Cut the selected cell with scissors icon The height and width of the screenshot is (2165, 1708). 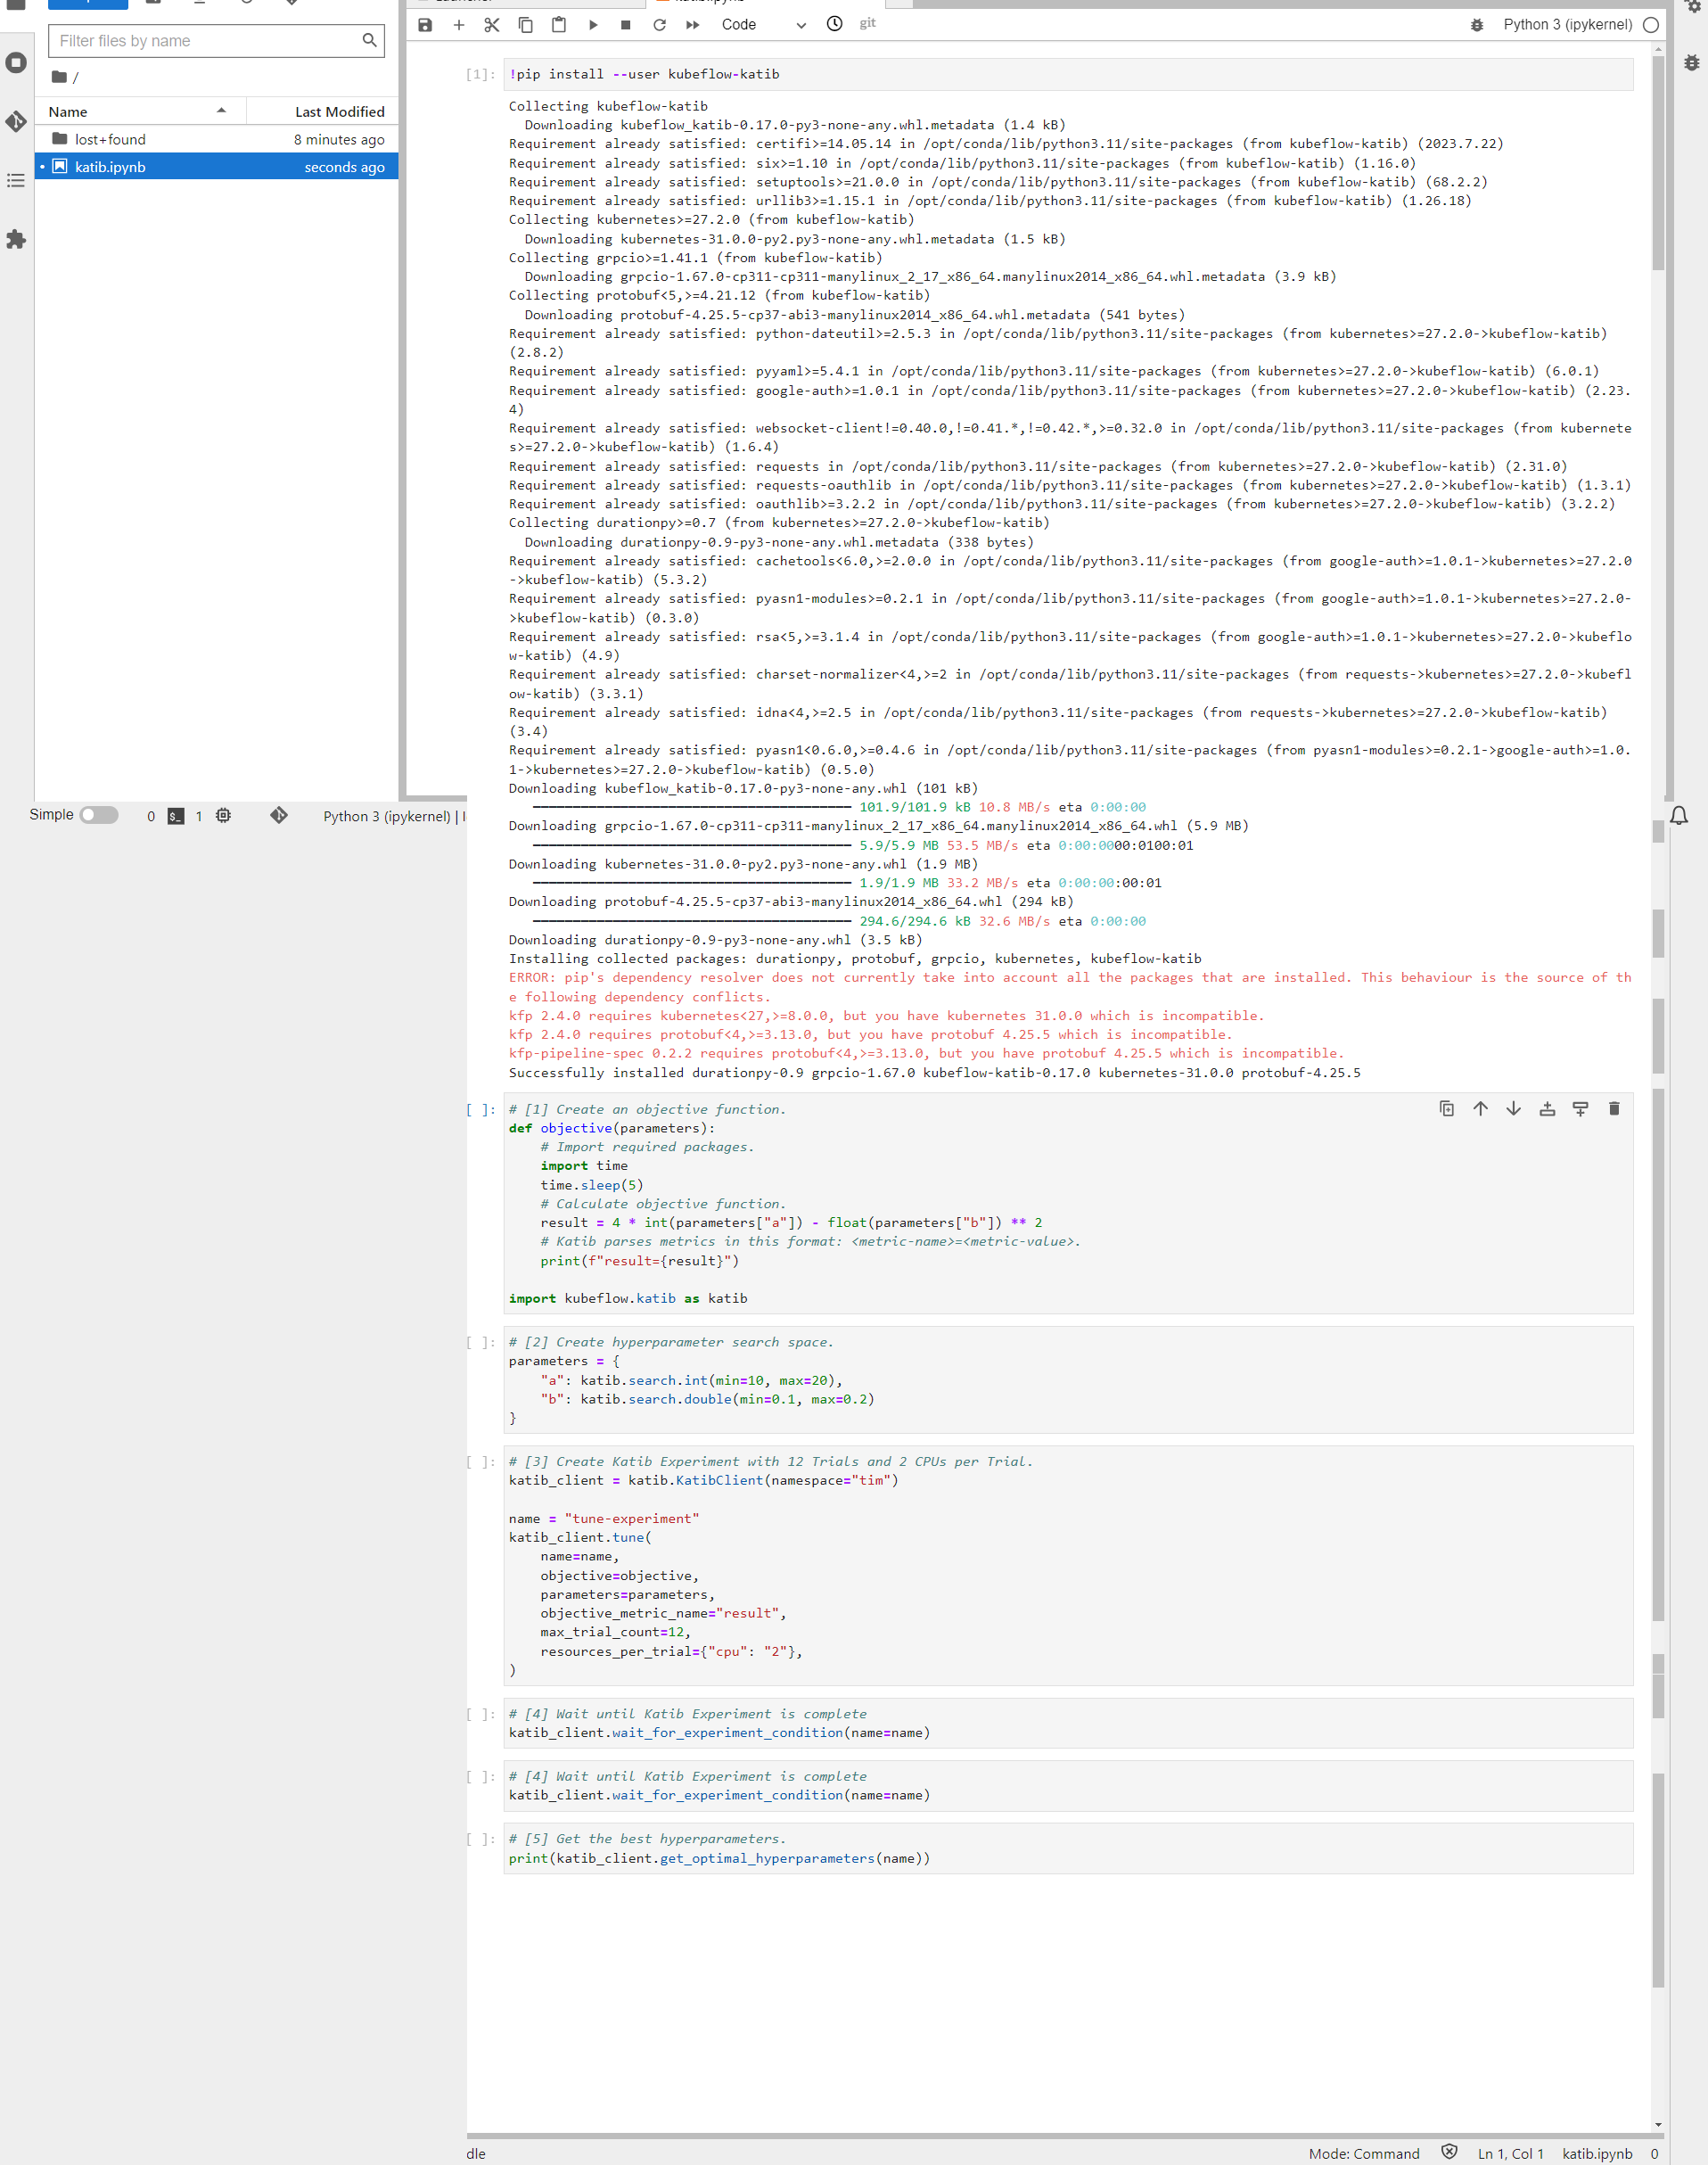point(492,25)
